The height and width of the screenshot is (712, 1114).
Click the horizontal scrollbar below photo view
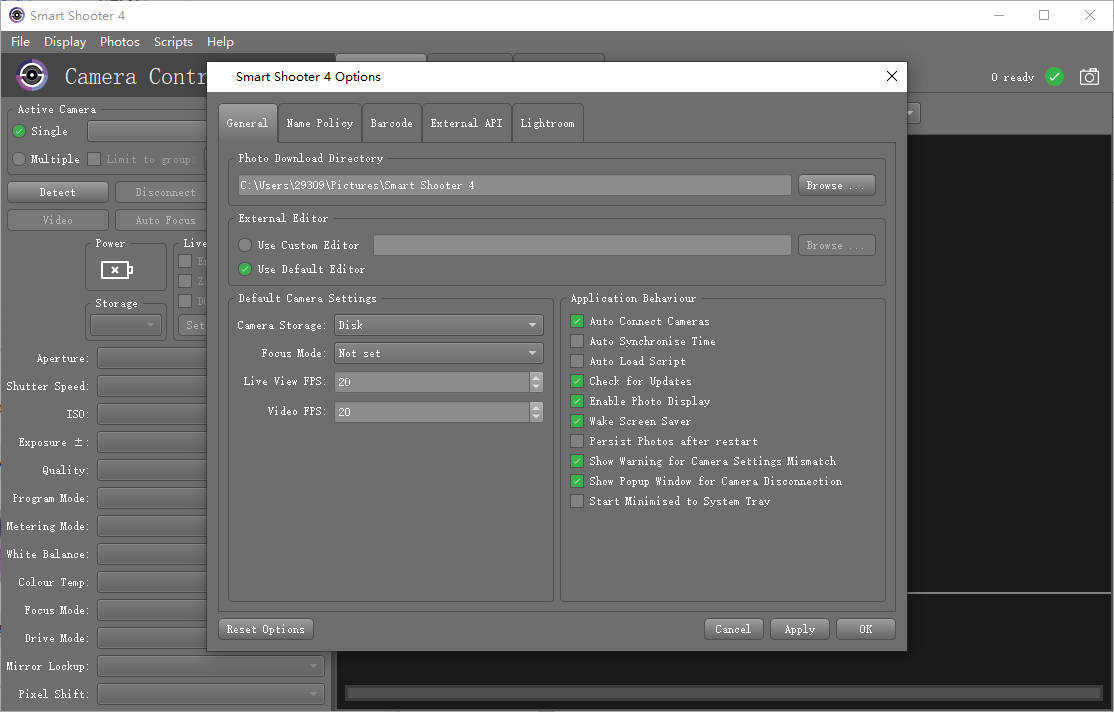pyautogui.click(x=723, y=693)
